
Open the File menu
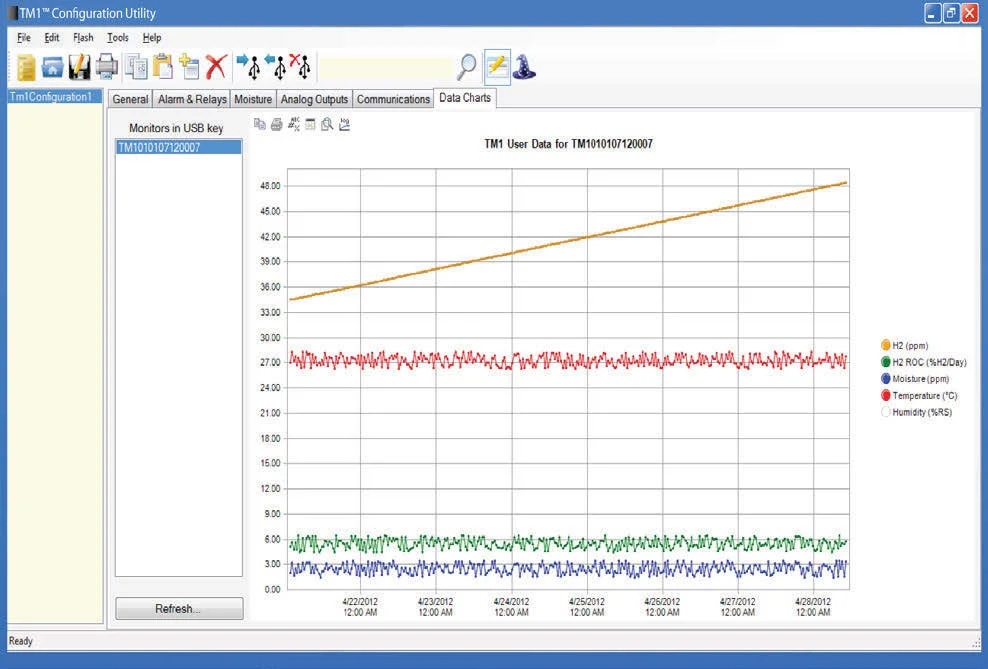24,38
